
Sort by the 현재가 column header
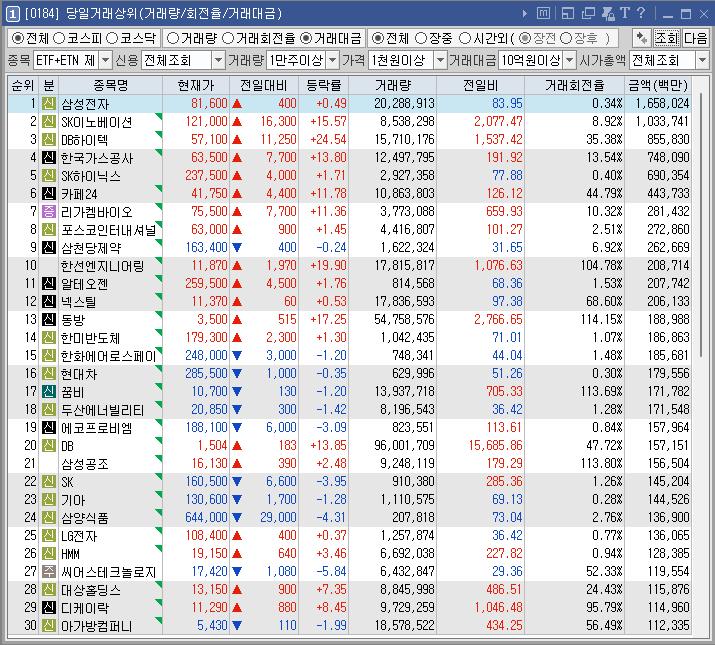point(196,85)
